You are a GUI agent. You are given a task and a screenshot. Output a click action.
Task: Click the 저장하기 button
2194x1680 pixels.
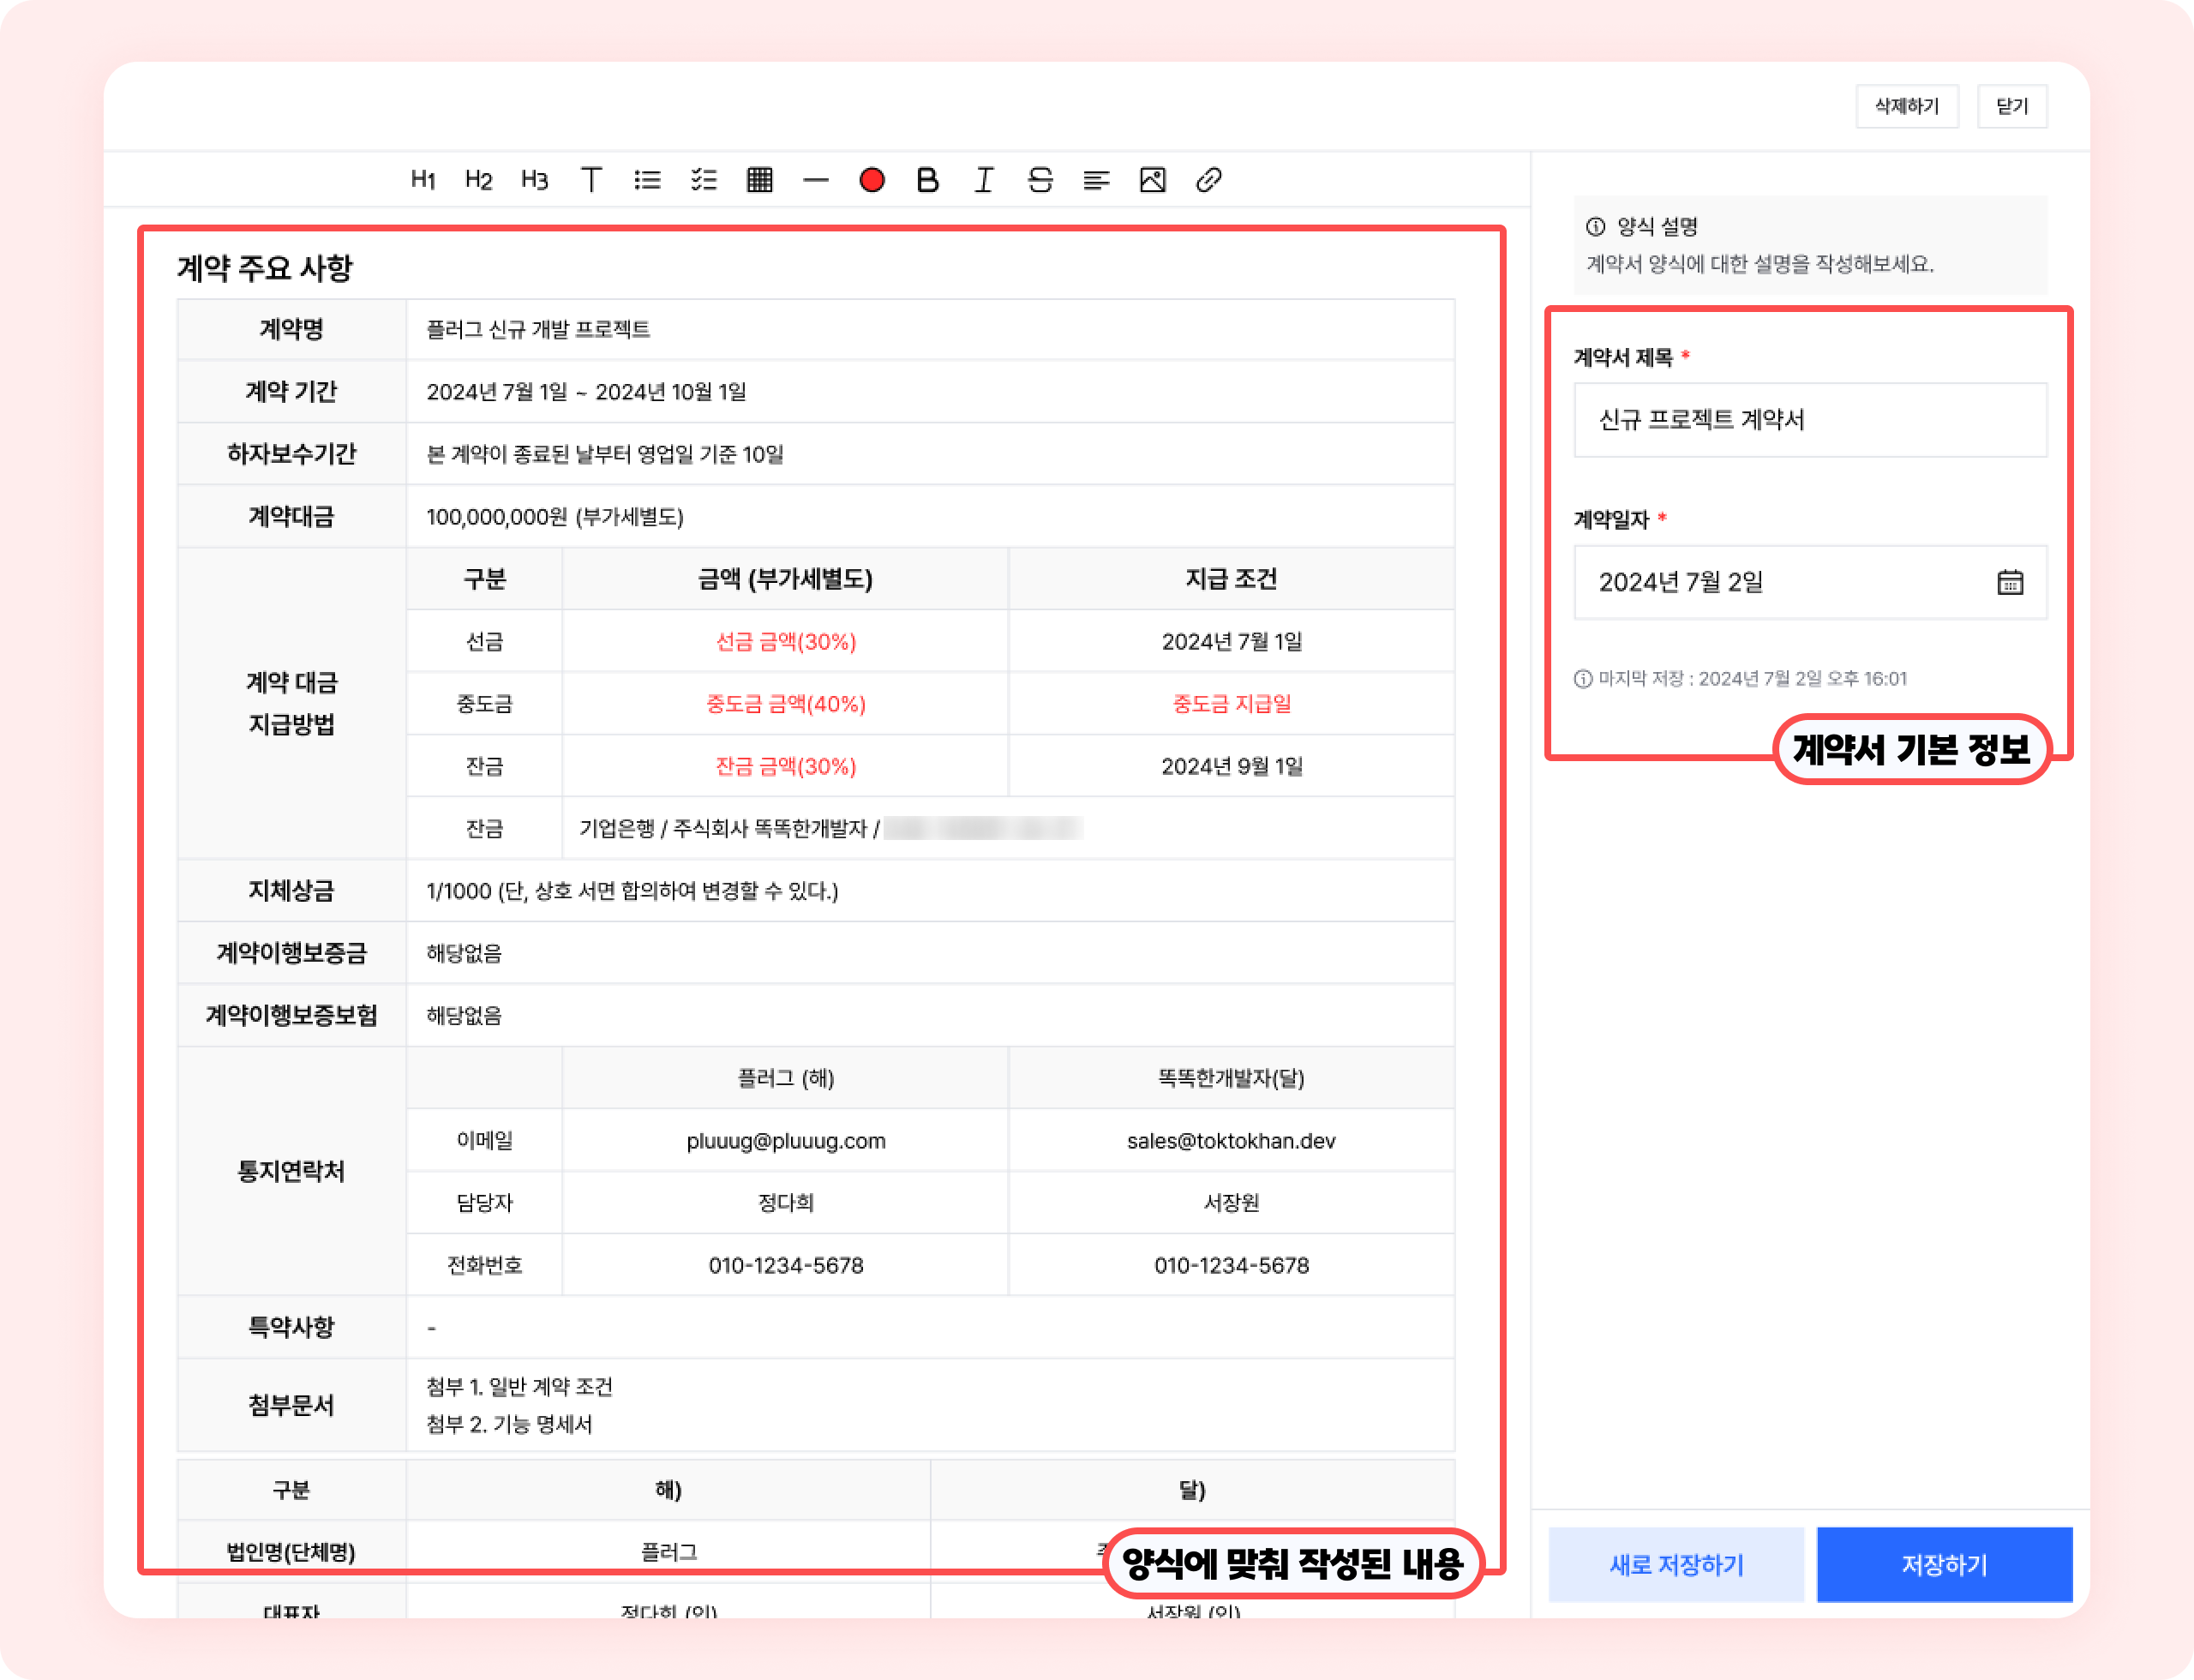[1944, 1564]
